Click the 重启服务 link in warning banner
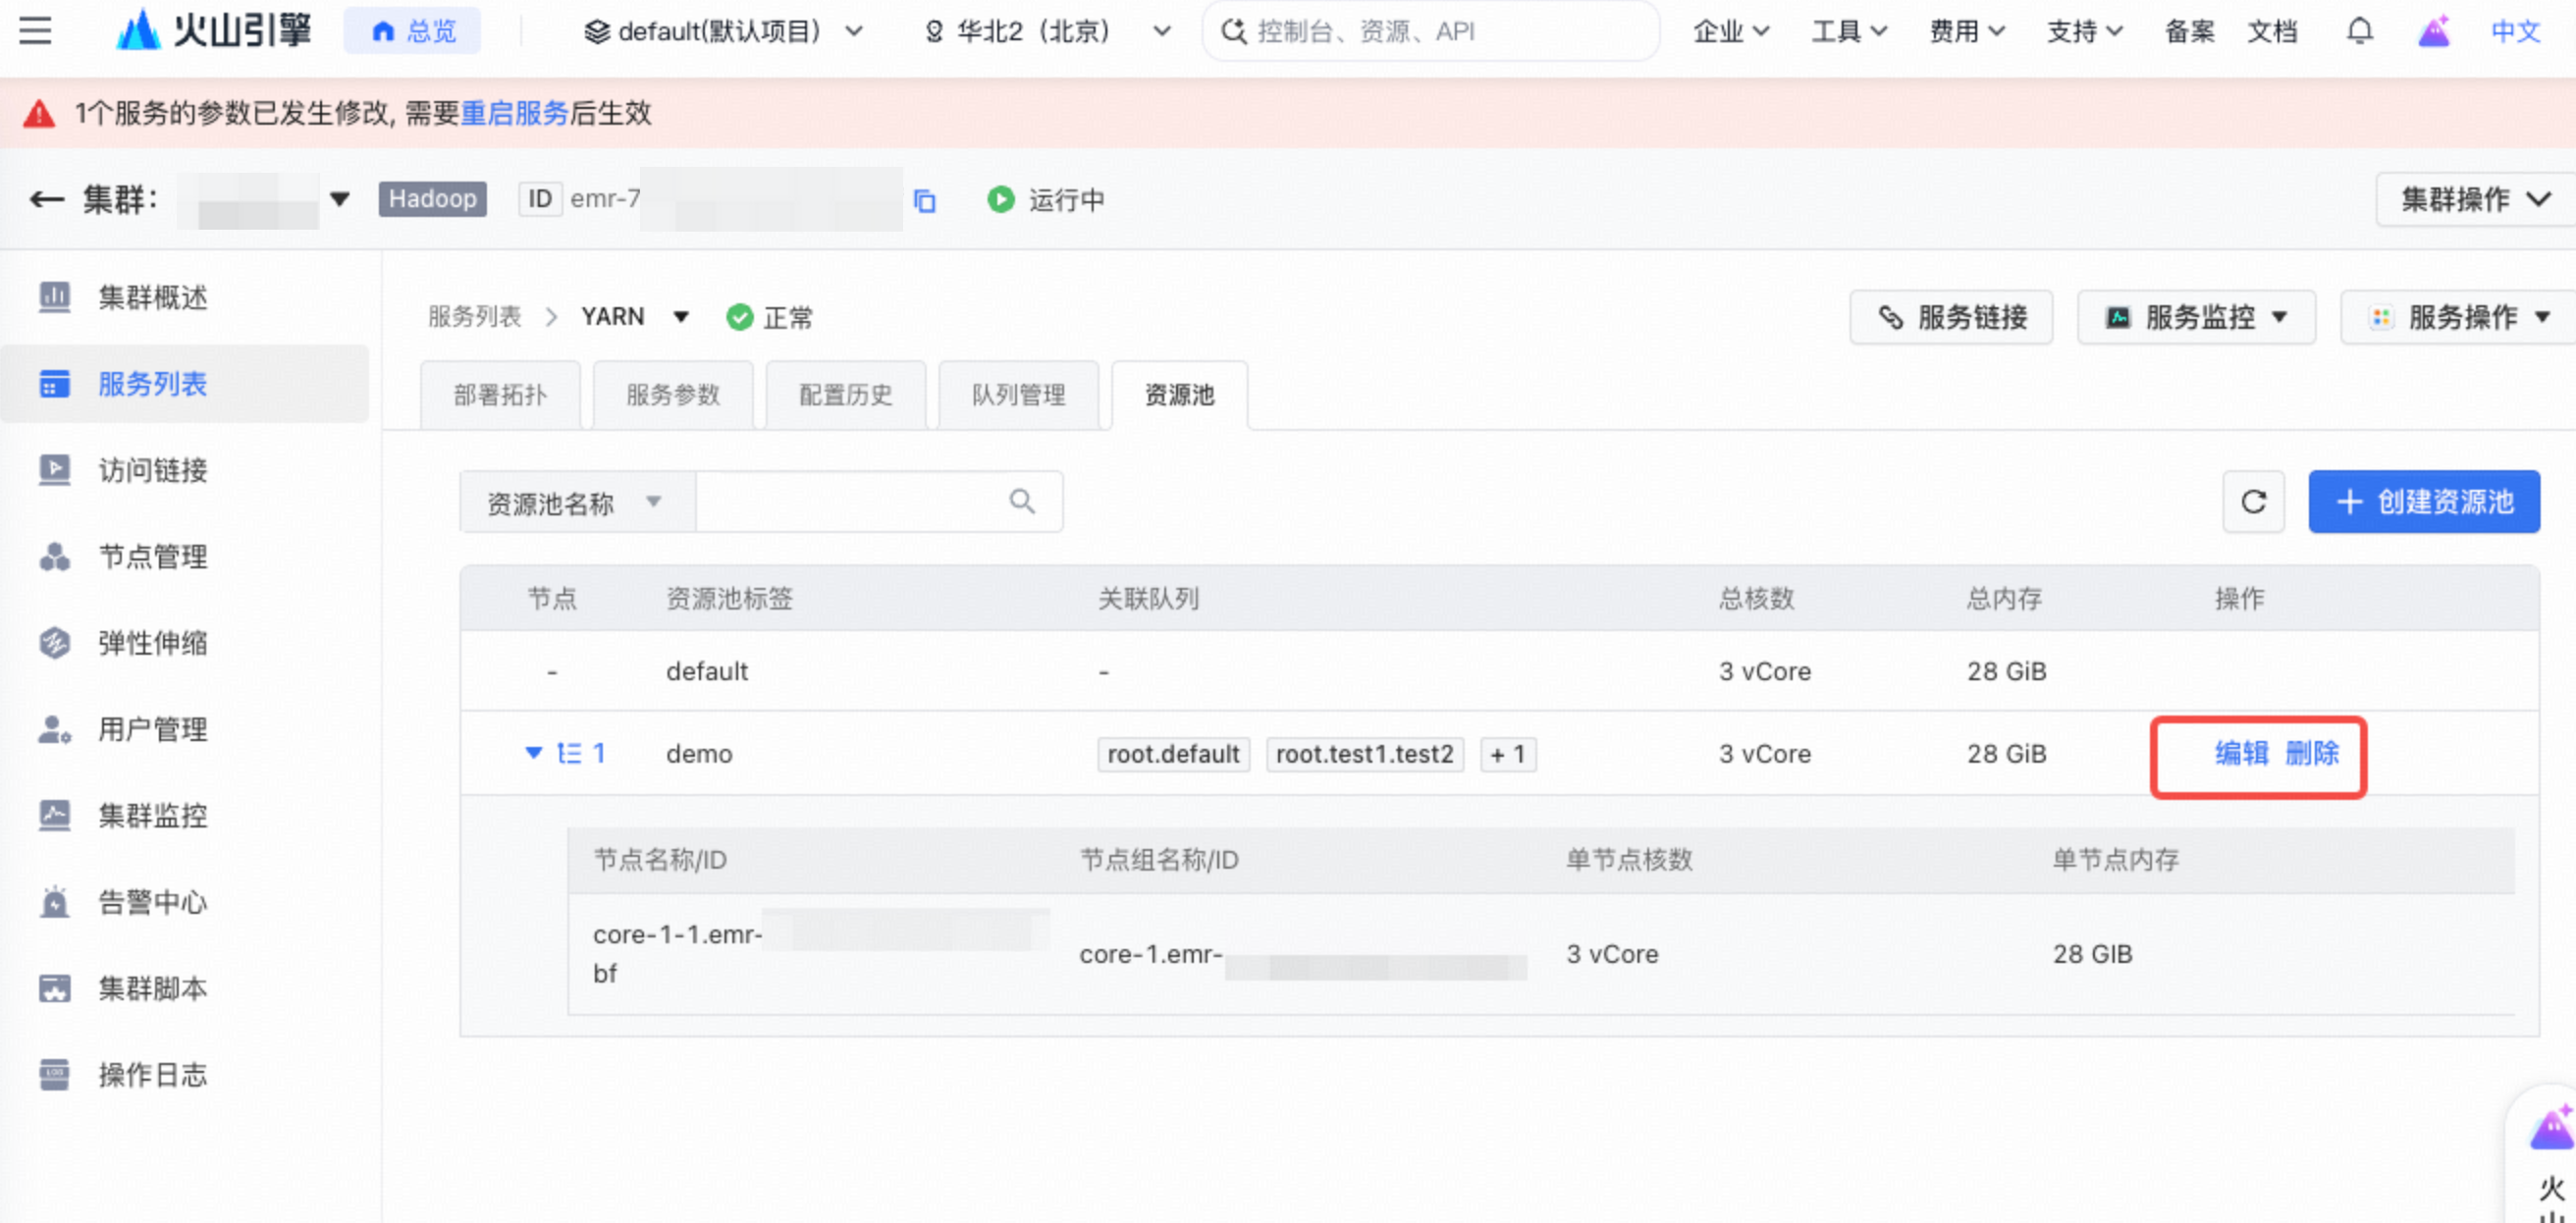 [x=514, y=113]
